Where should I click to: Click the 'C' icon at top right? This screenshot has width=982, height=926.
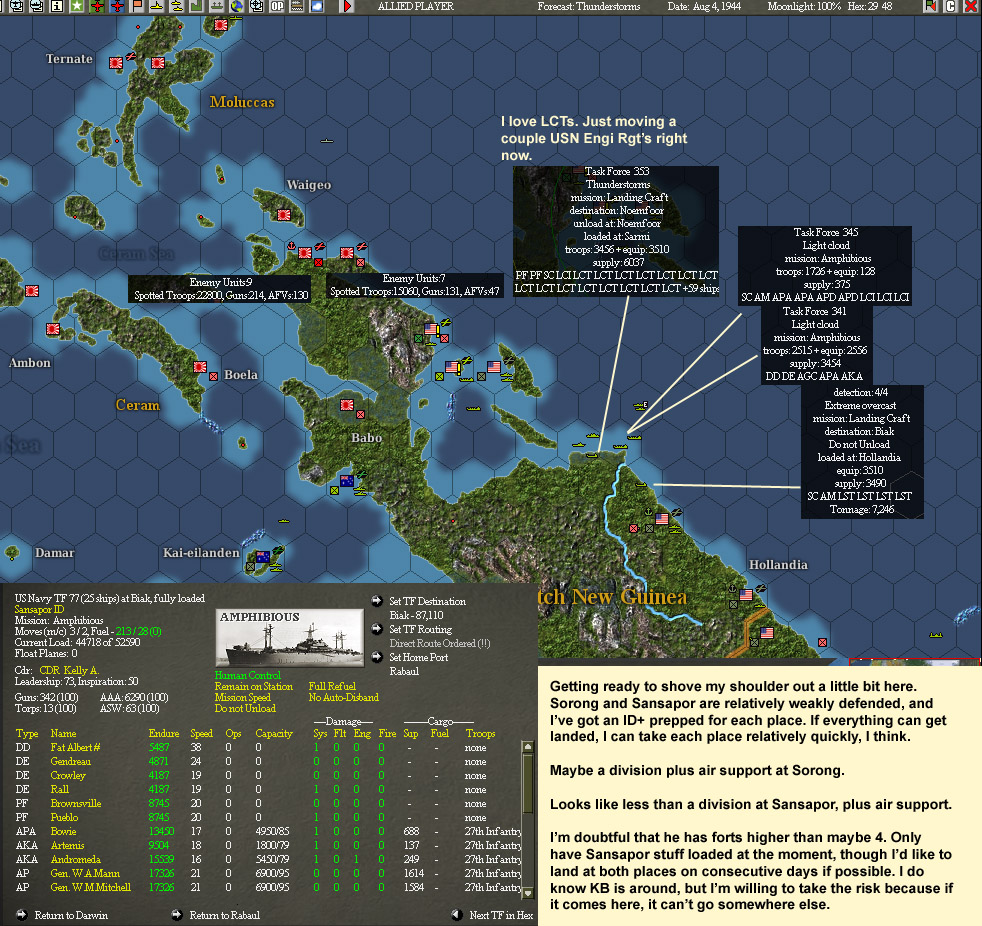tap(951, 6)
